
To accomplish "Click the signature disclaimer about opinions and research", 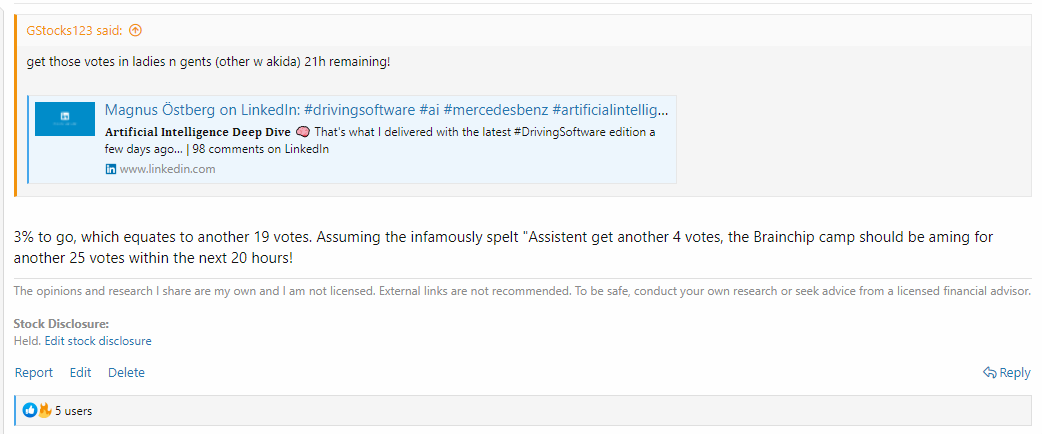I will [522, 291].
